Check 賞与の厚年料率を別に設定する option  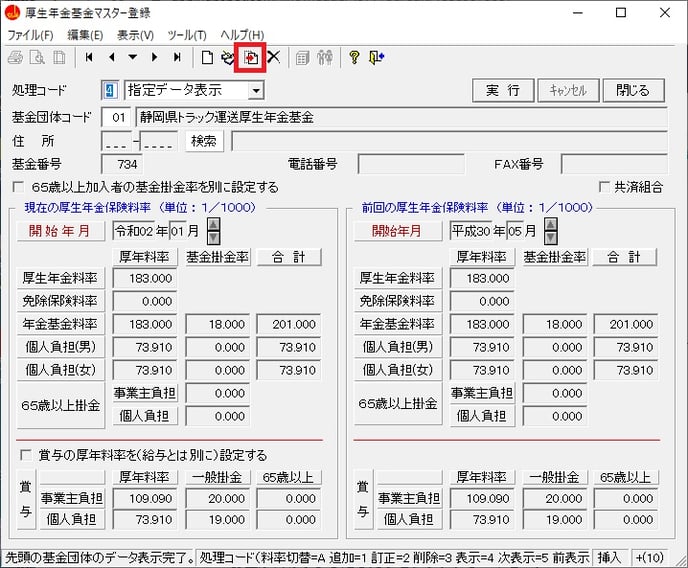(26, 455)
